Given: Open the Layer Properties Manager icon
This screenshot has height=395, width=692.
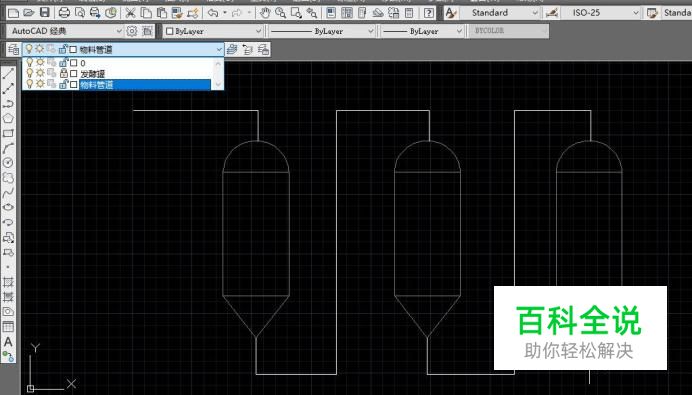Looking at the screenshot, I should [x=13, y=49].
